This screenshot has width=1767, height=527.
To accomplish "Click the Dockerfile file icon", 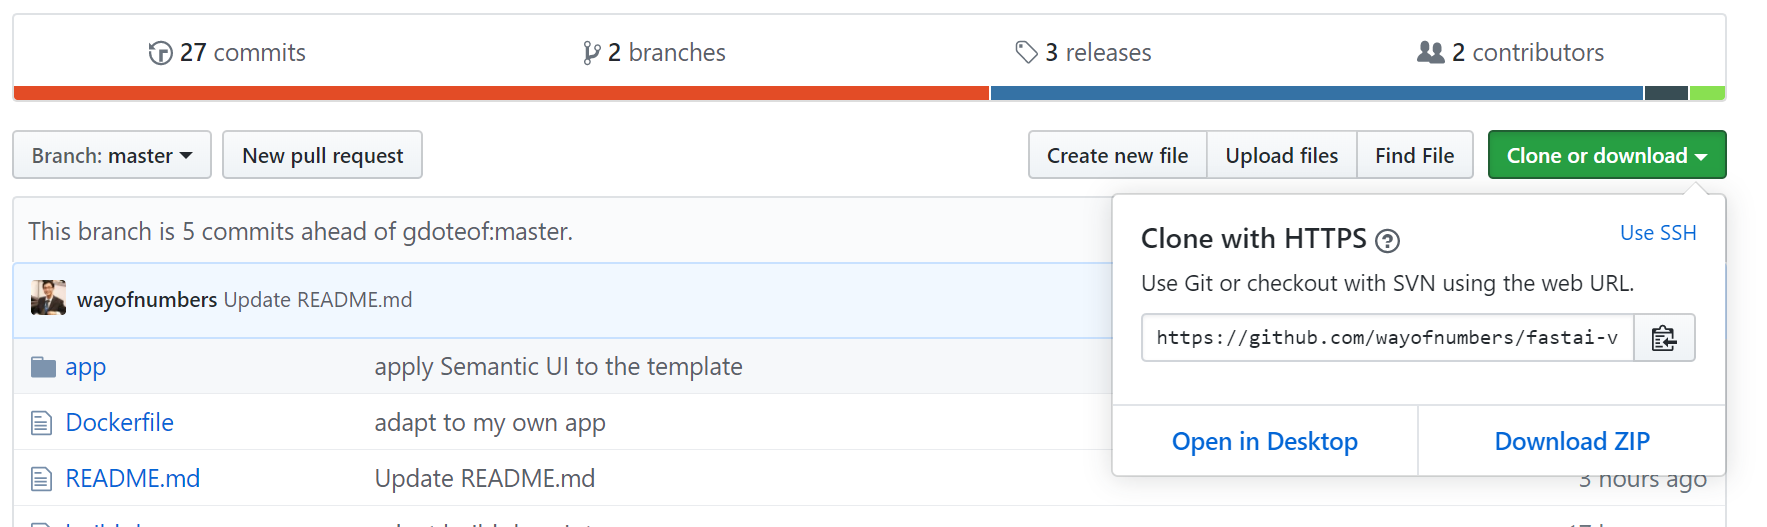I will click(41, 423).
